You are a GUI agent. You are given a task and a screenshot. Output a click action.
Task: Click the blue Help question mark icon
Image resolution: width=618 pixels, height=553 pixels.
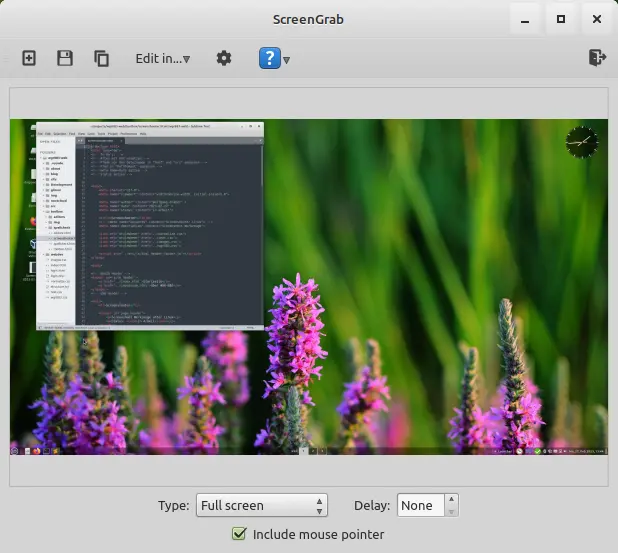coord(269,58)
